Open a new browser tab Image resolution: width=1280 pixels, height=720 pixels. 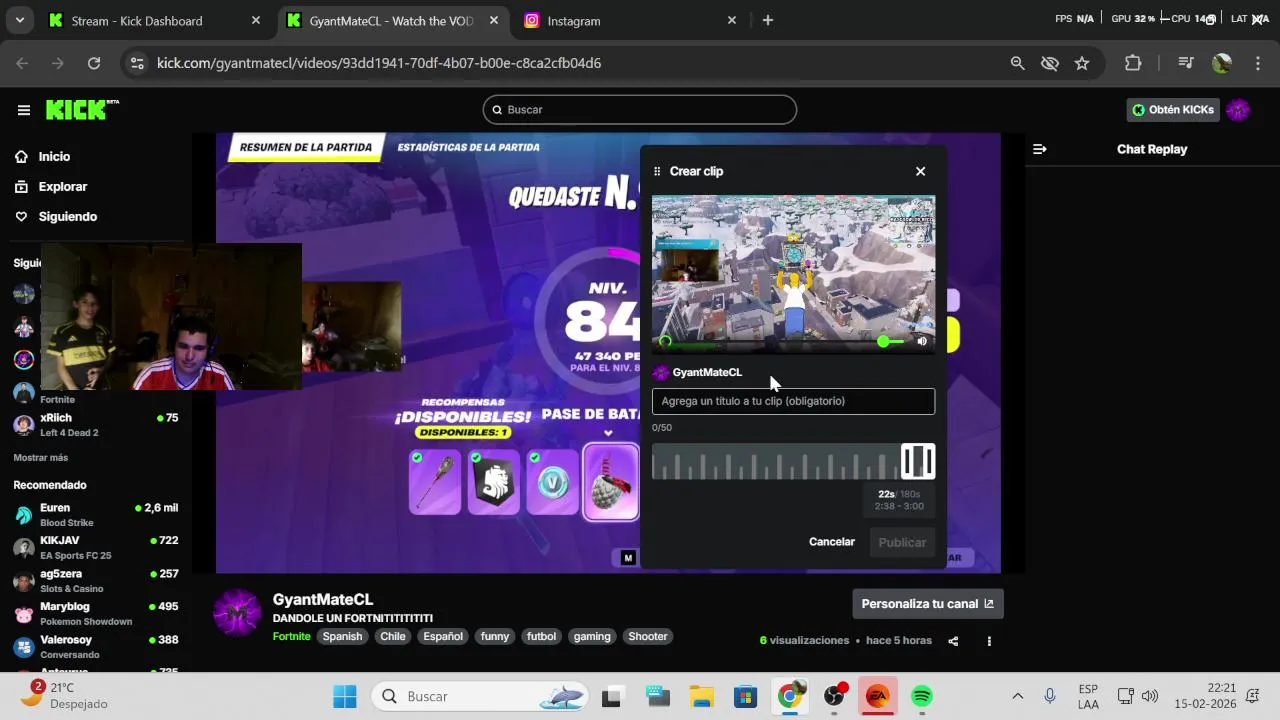(x=768, y=20)
